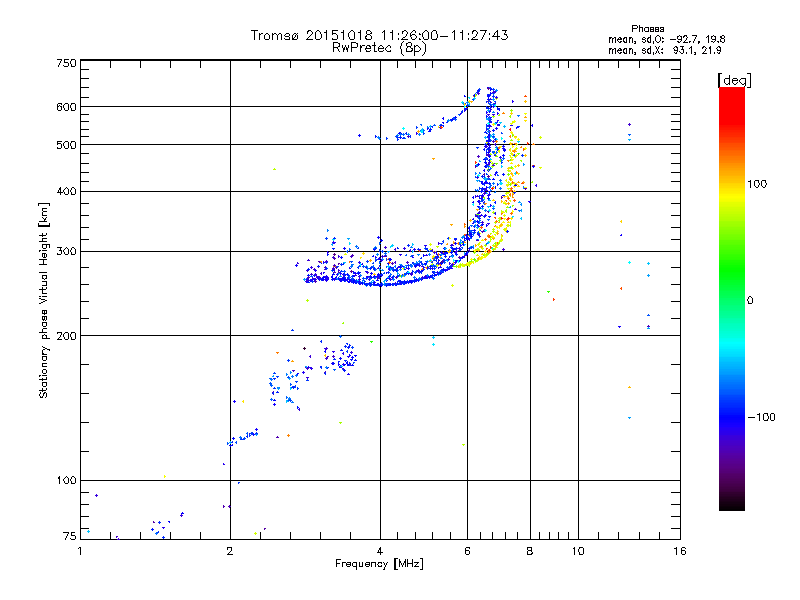The image size is (800, 600).
Task: Click the x-axis label '1'
Action: click(80, 551)
